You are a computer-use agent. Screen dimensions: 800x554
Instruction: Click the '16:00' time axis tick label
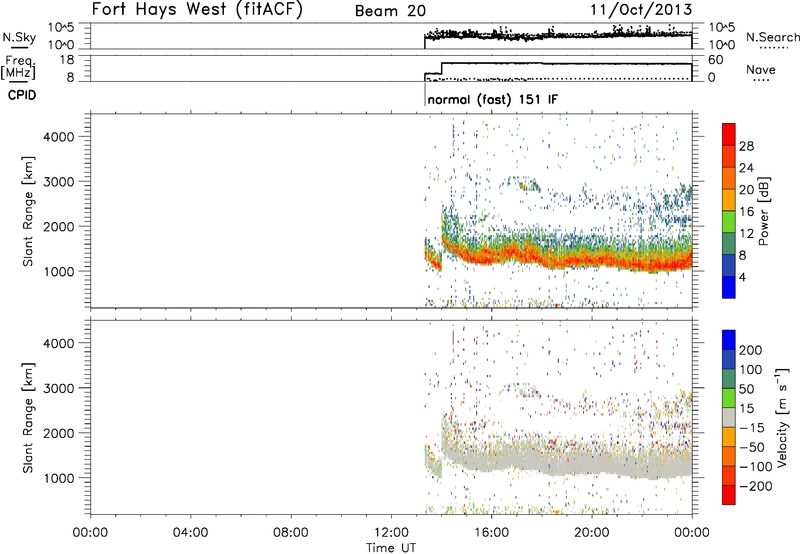(x=491, y=533)
